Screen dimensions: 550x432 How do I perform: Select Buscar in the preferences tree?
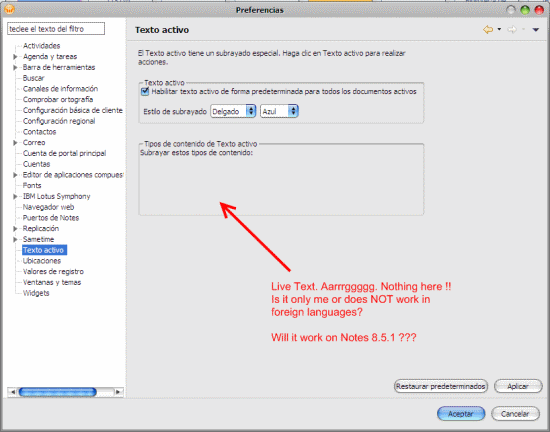pos(34,78)
